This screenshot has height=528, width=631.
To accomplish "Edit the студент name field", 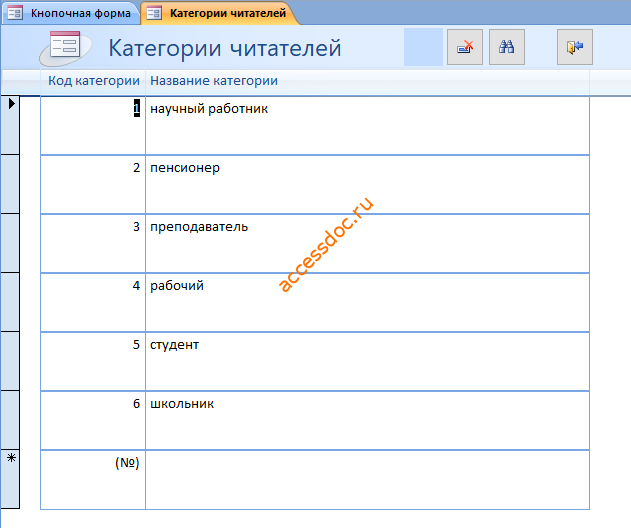I will click(x=367, y=361).
